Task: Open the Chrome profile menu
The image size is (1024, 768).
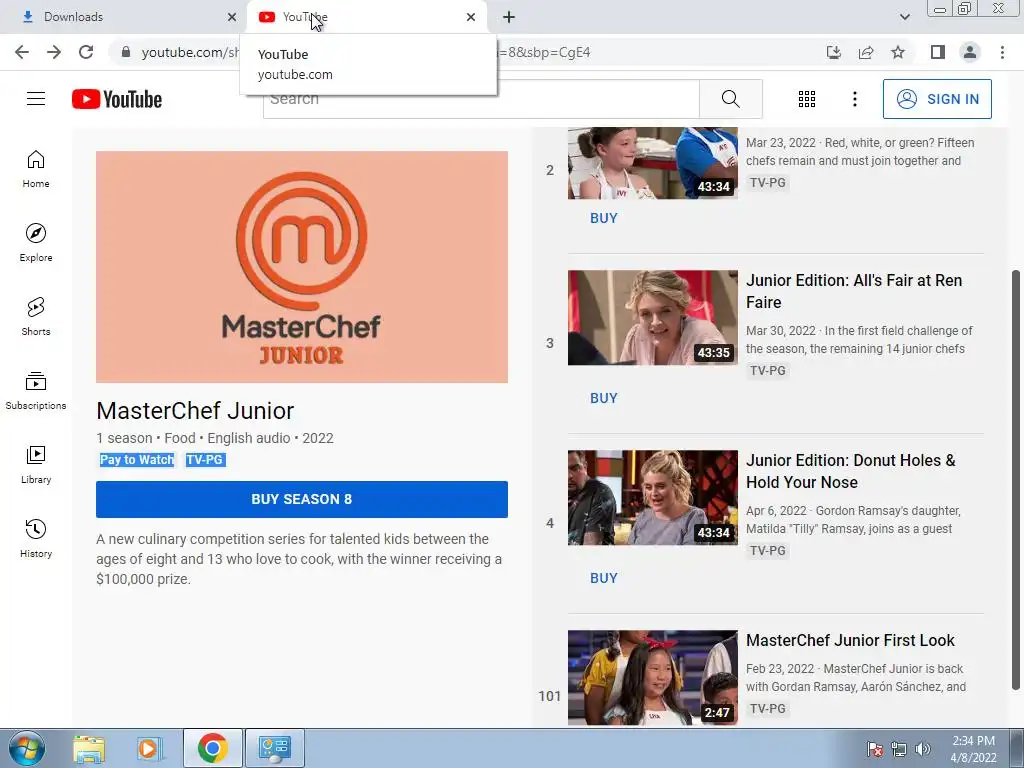Action: coord(970,52)
